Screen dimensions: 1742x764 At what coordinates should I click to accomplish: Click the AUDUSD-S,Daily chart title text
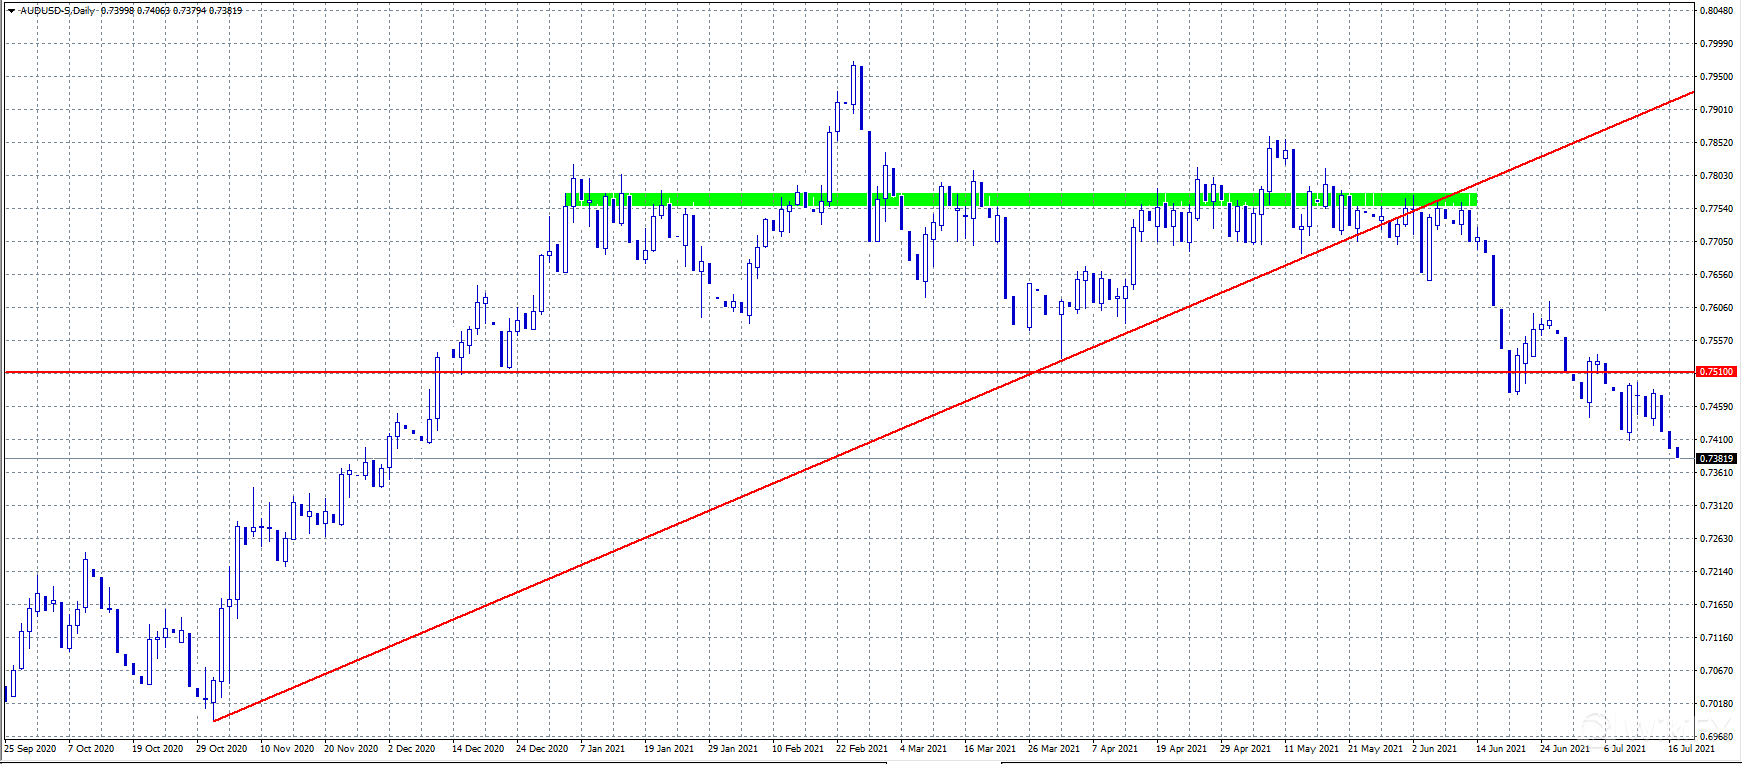[x=58, y=11]
